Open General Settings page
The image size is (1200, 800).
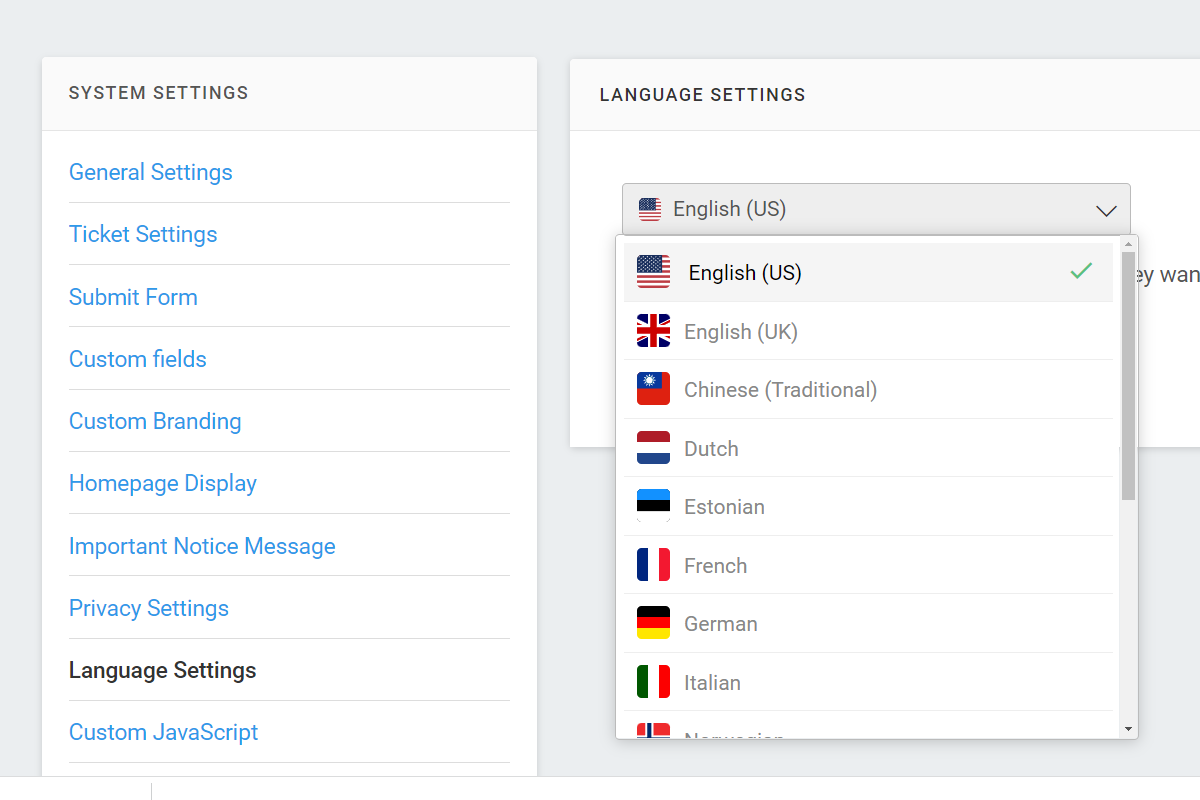click(151, 172)
